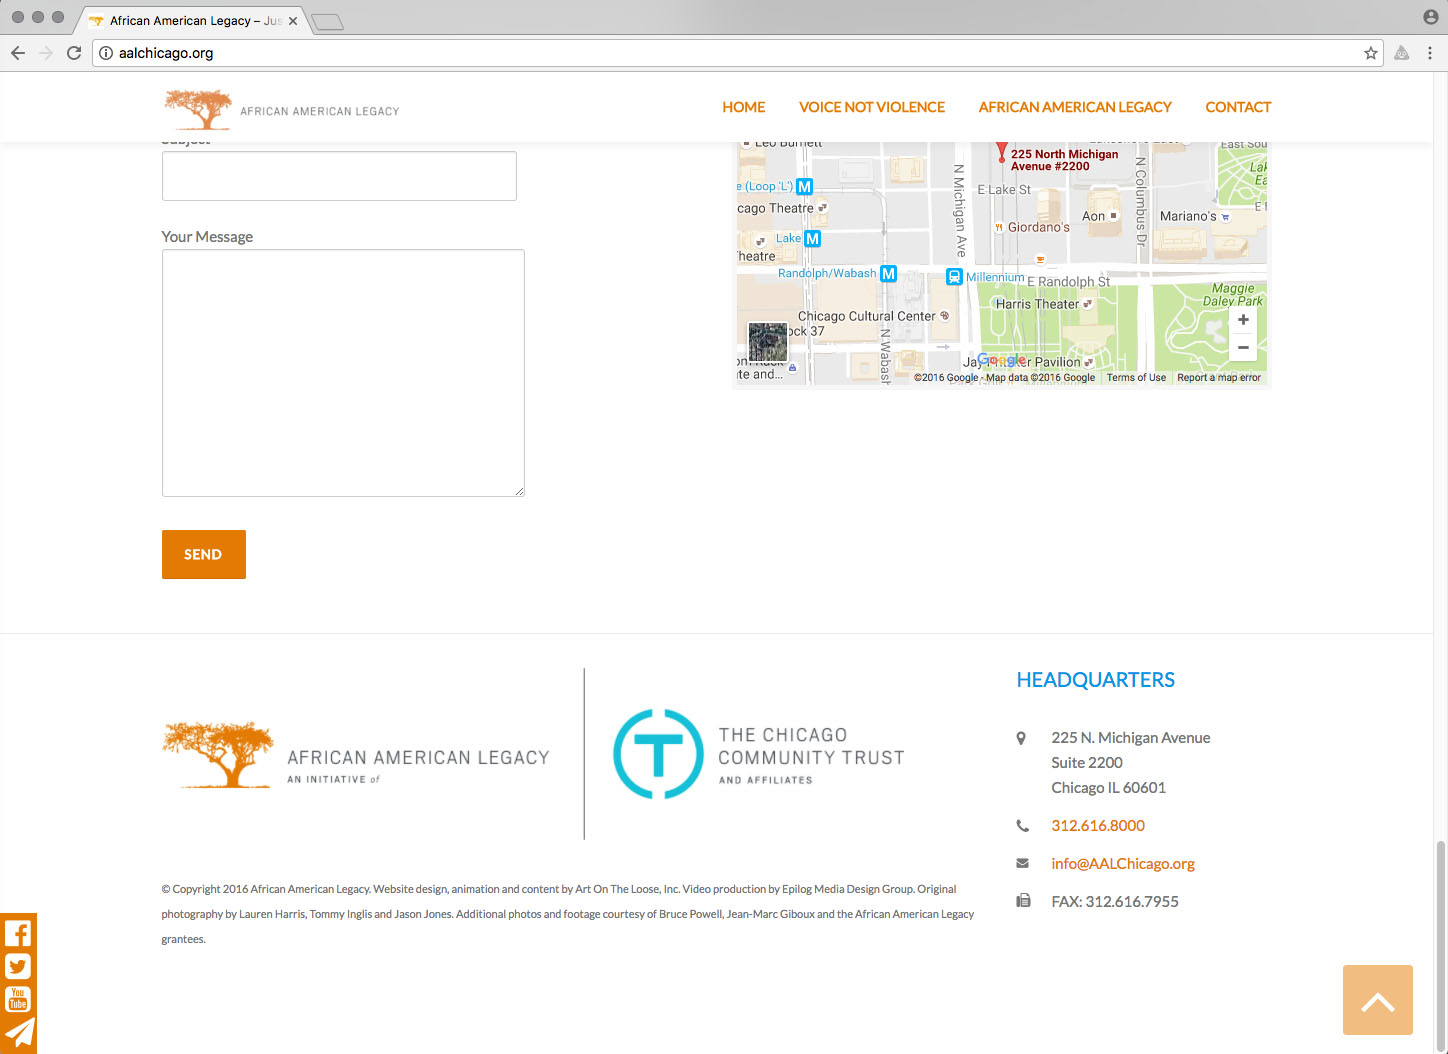Open the Twitter social icon
1448x1054 pixels.
pos(18,966)
